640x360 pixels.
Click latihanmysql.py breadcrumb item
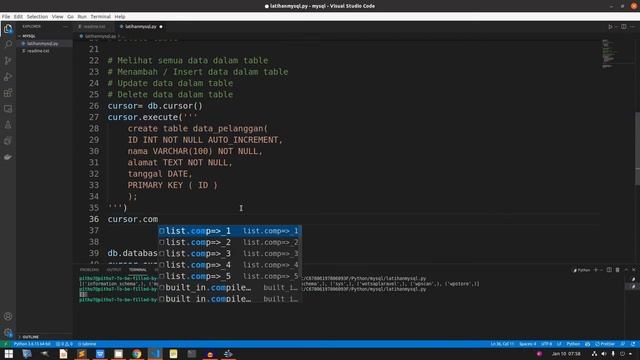[x=99, y=36]
